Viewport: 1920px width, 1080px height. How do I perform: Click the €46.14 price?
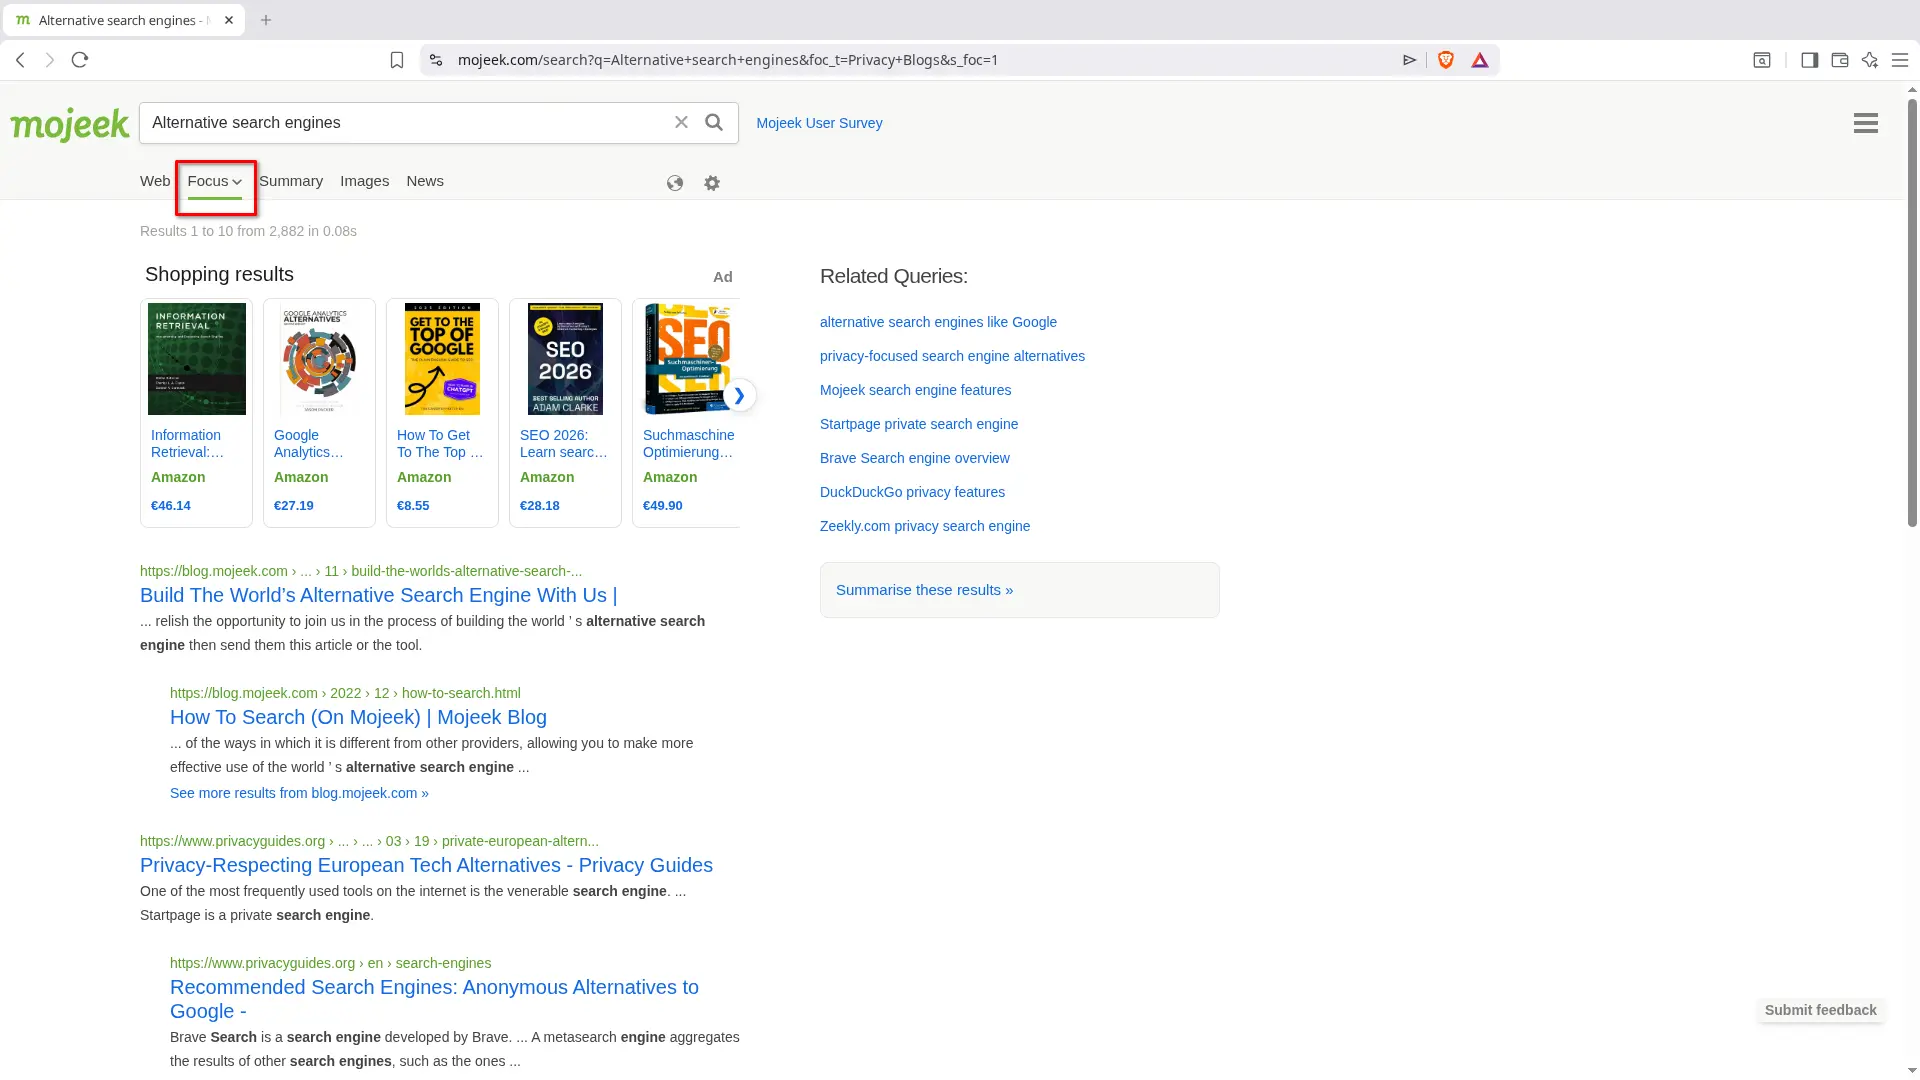click(x=171, y=505)
